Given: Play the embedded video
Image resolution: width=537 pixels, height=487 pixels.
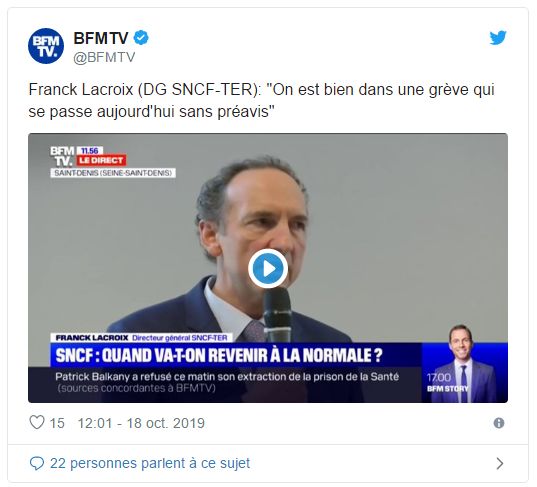Looking at the screenshot, I should [268, 269].
